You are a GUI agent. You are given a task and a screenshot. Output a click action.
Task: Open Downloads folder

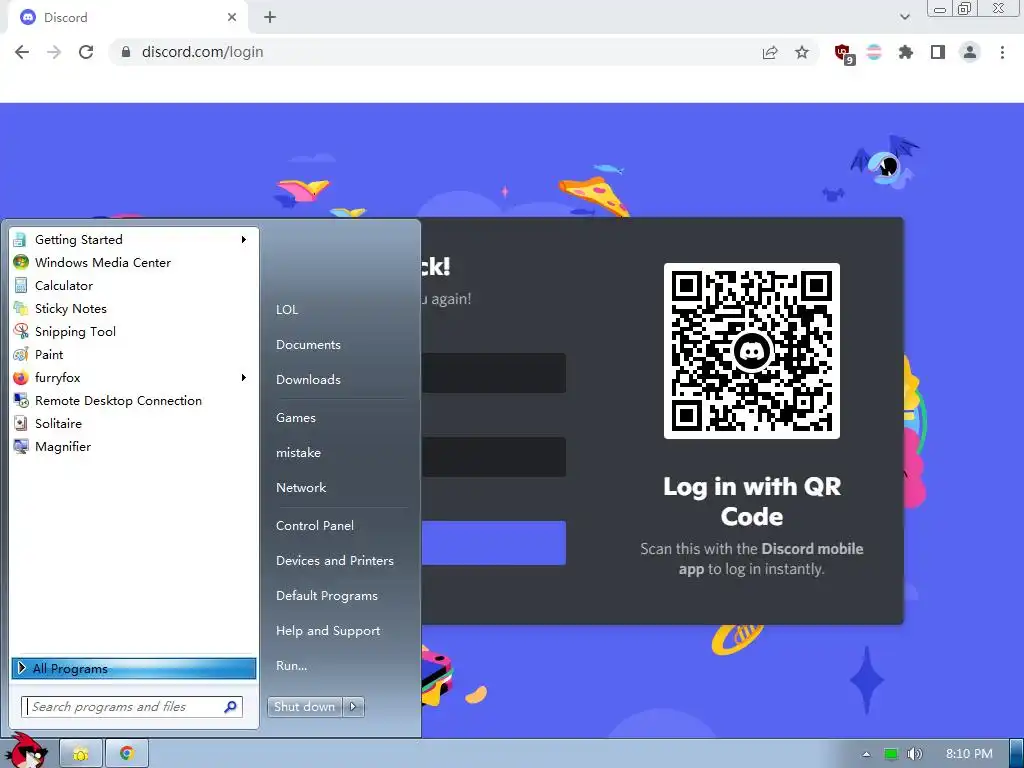[308, 379]
